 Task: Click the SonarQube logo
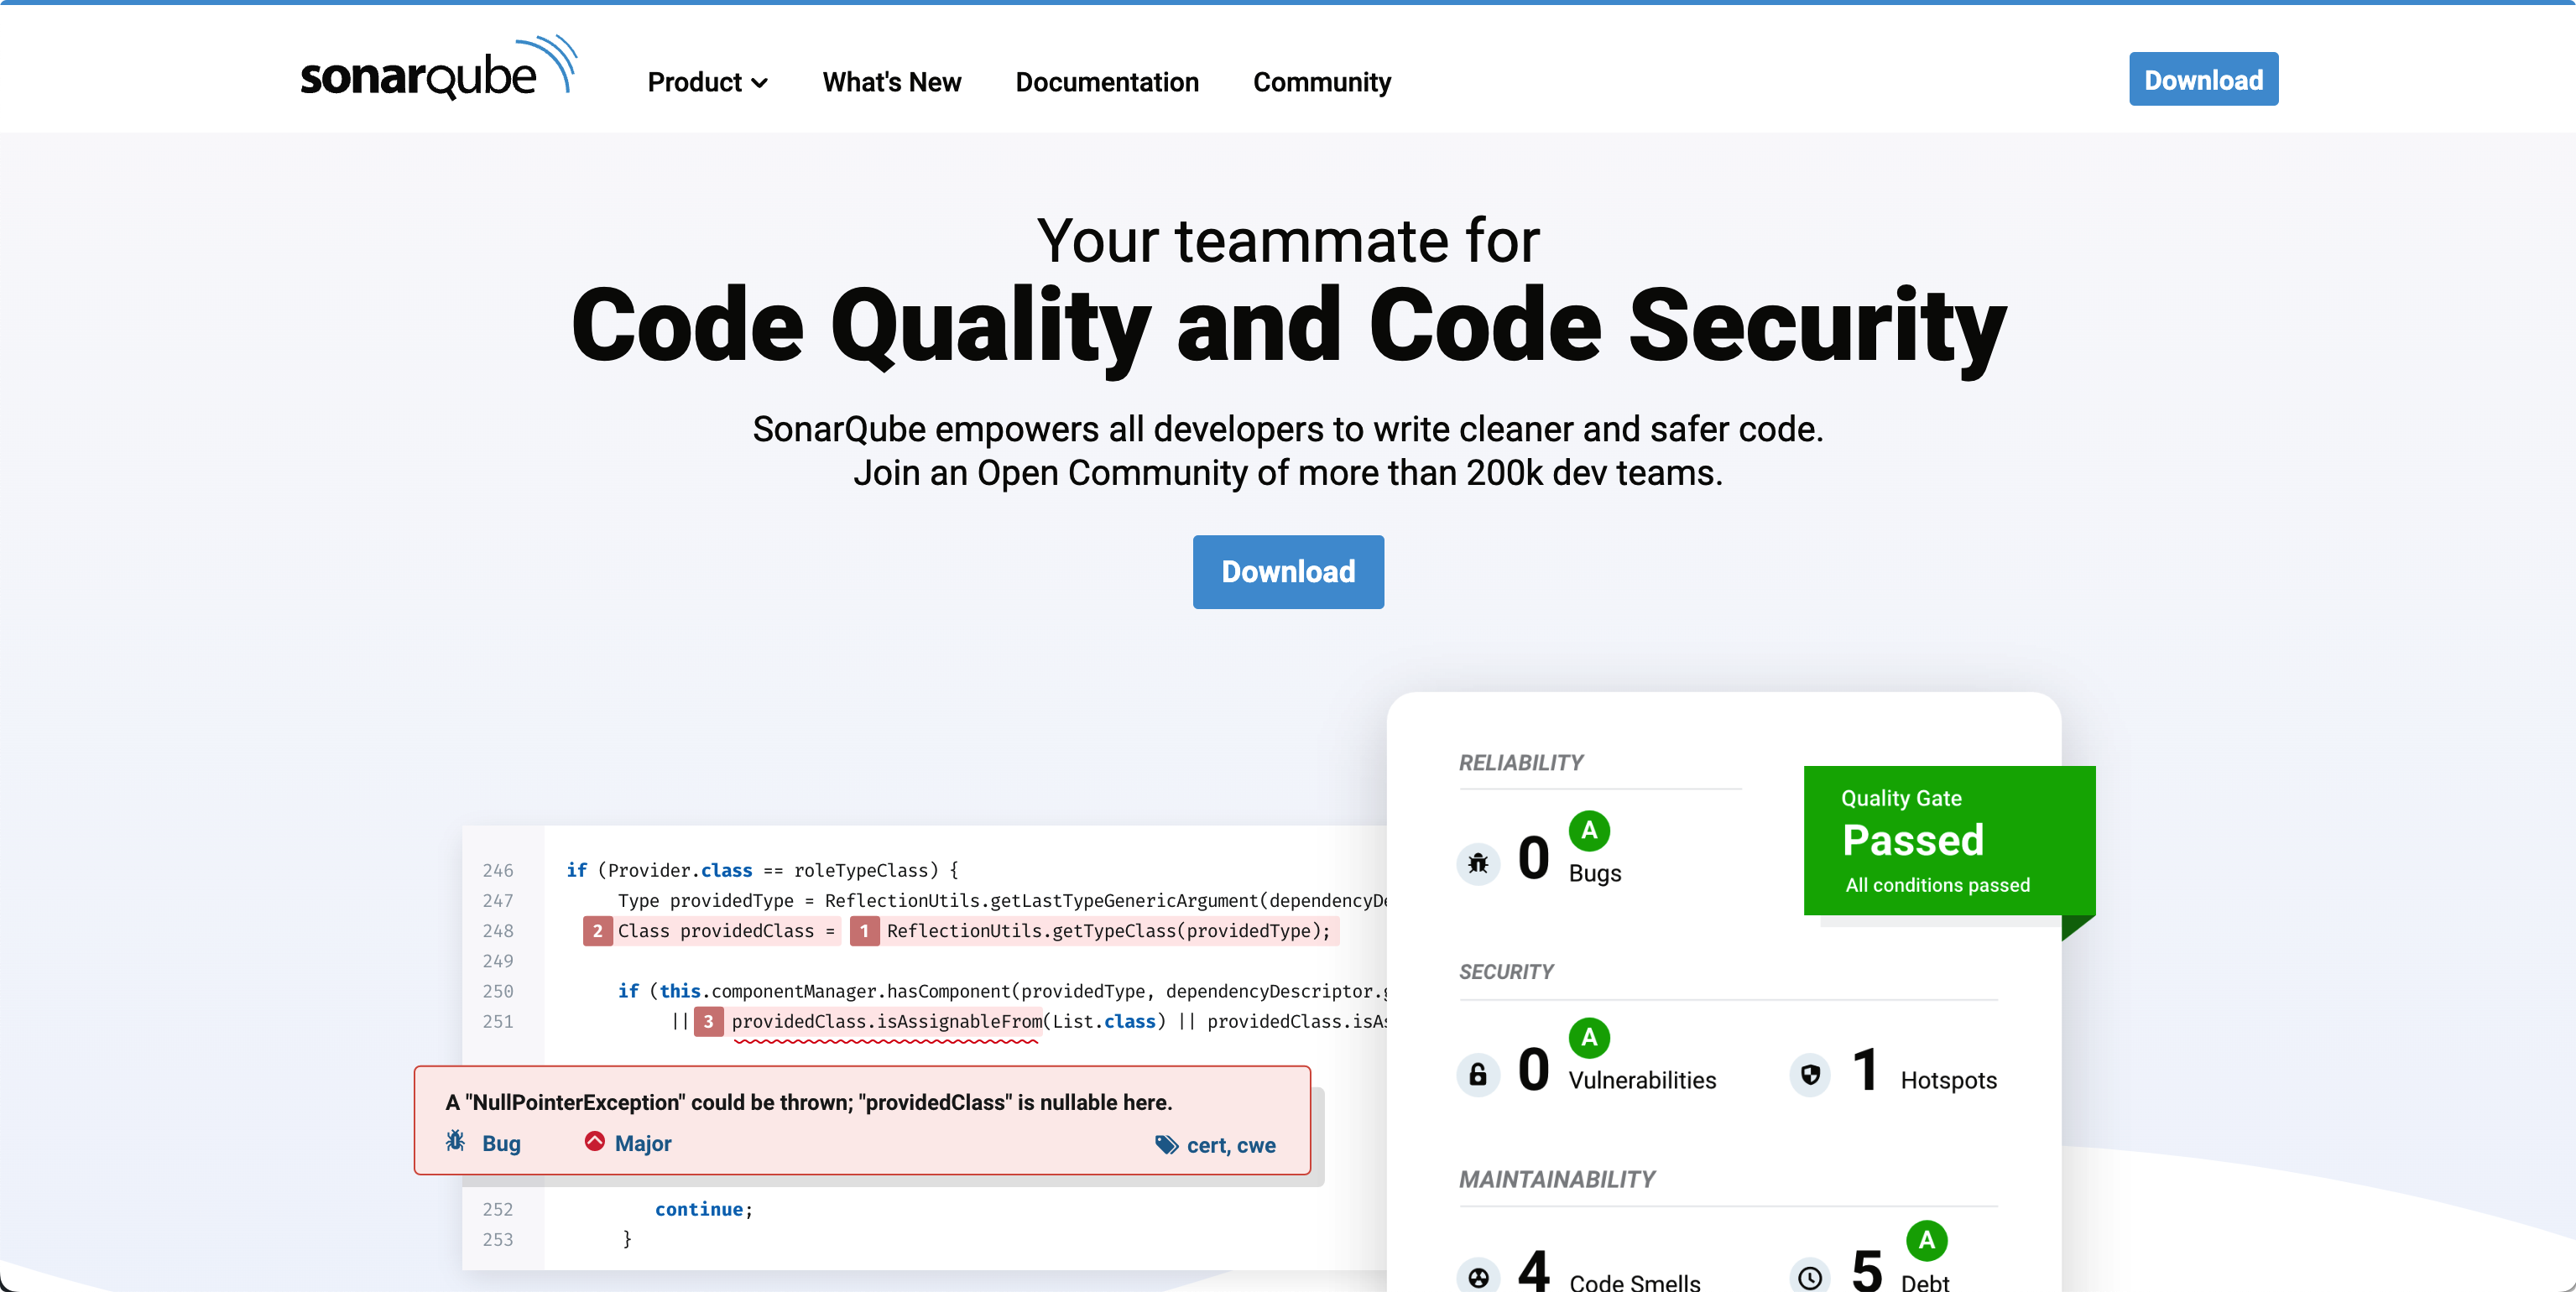coord(437,70)
